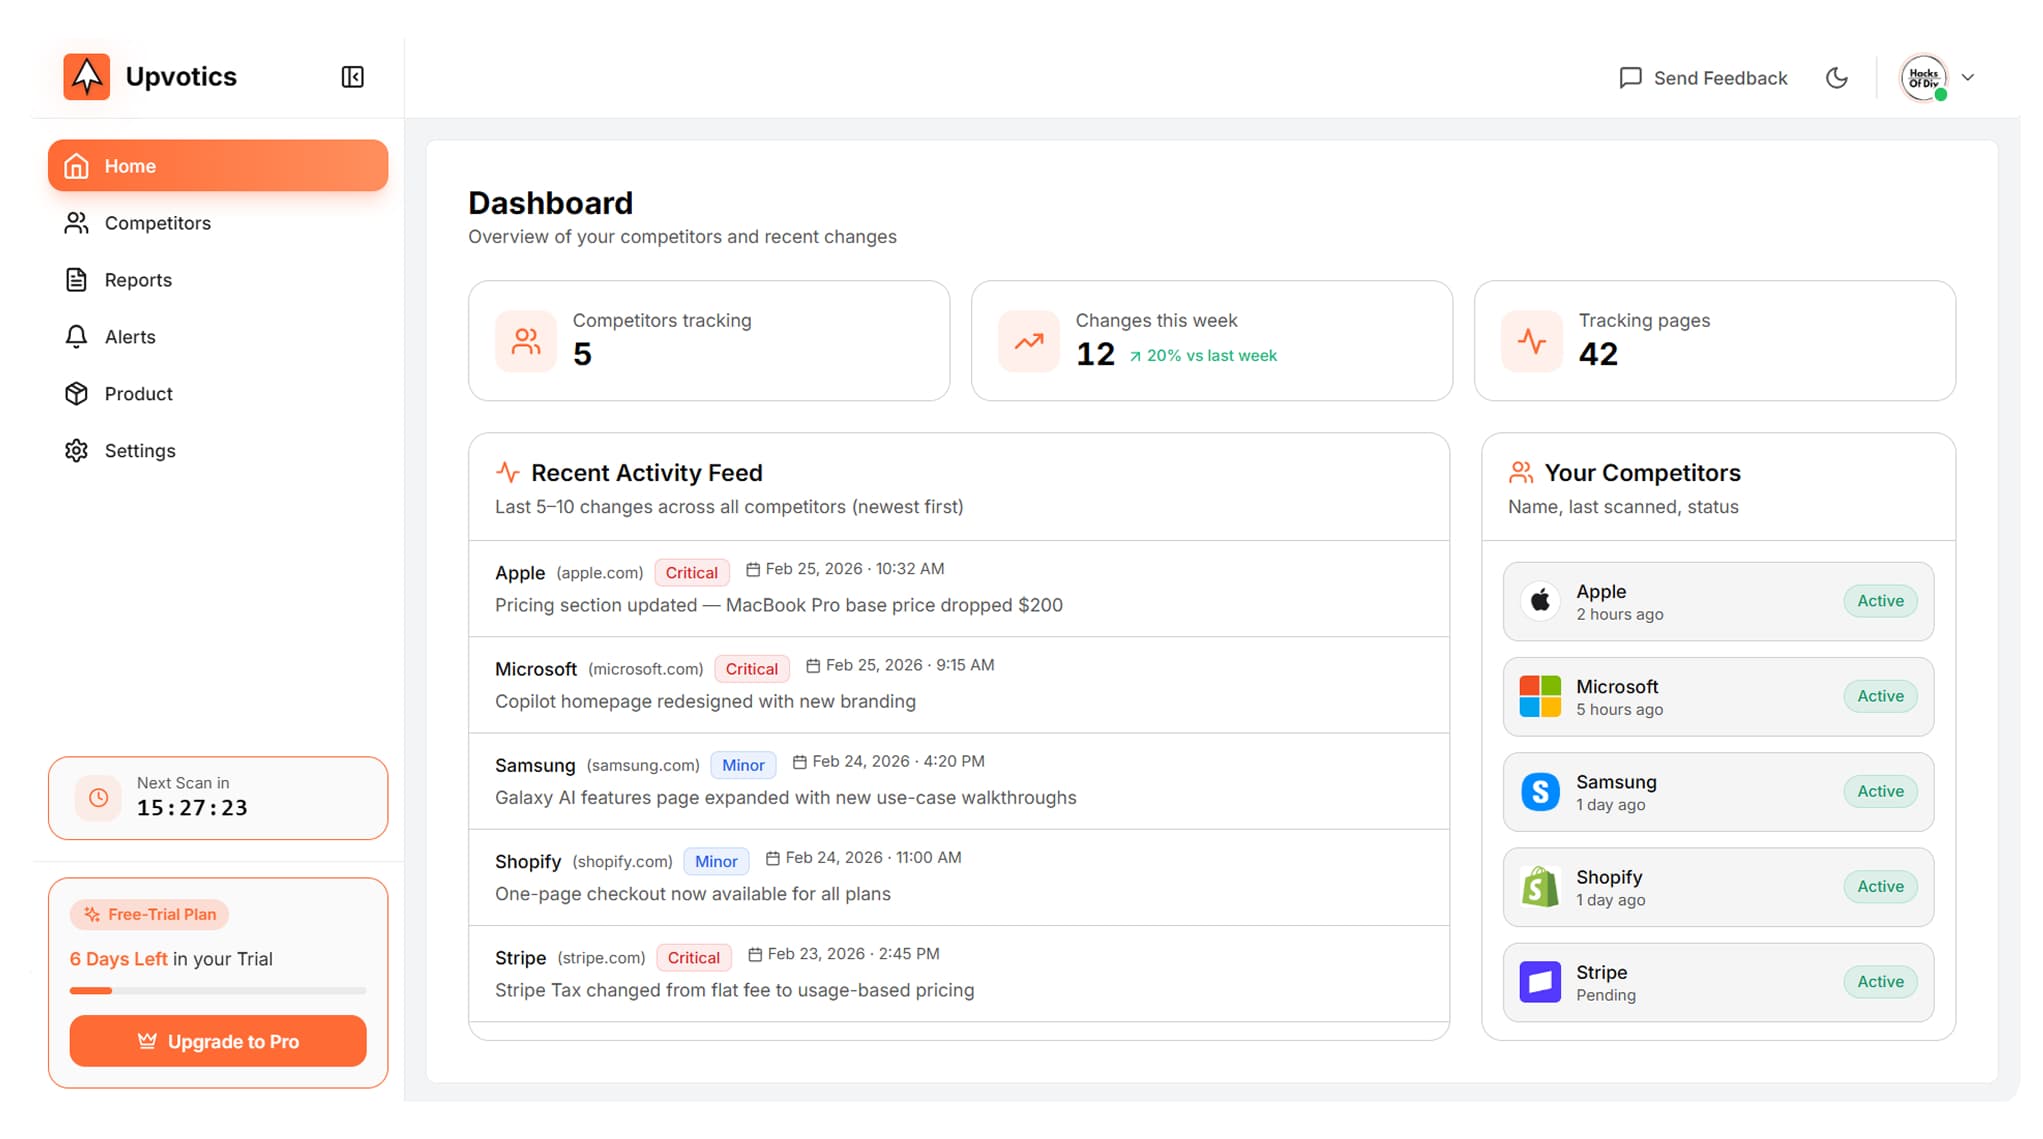Select the Competitors sidebar icon

(x=77, y=223)
